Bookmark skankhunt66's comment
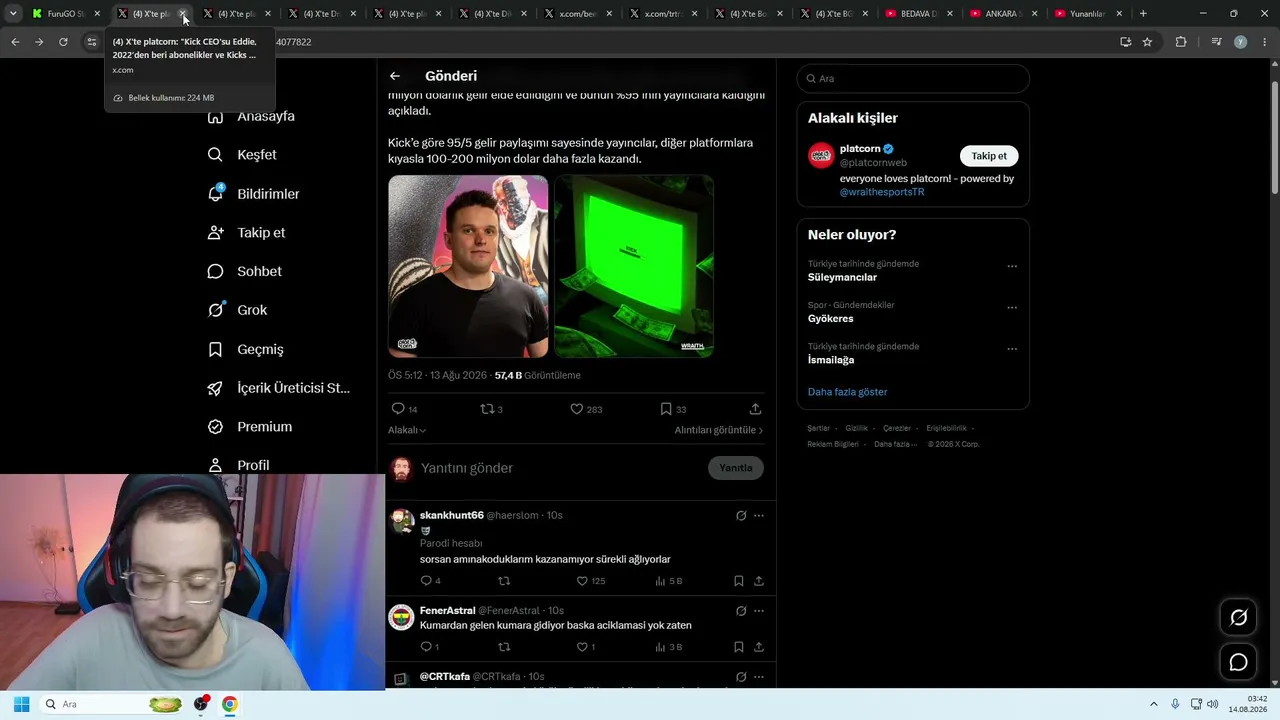The height and width of the screenshot is (720, 1280). click(739, 581)
